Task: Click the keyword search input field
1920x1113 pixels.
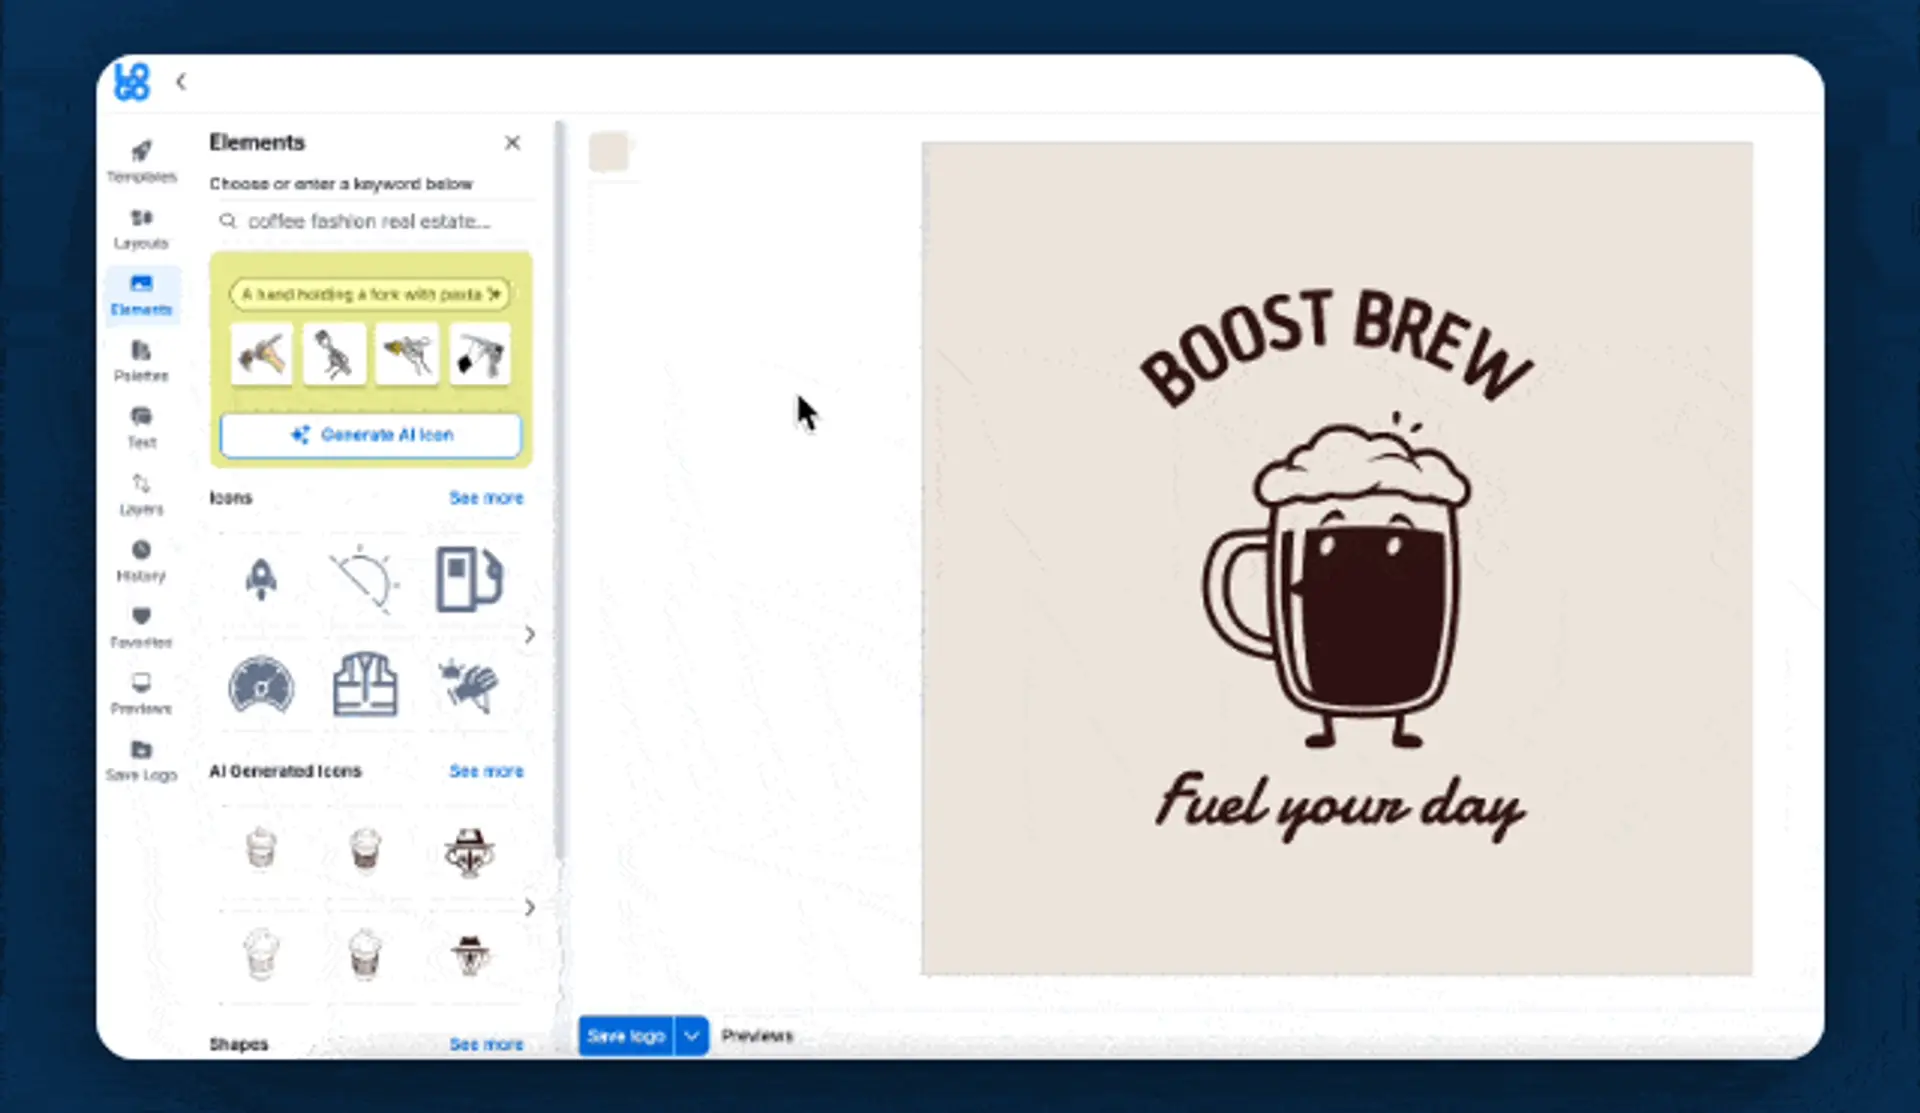Action: [370, 221]
